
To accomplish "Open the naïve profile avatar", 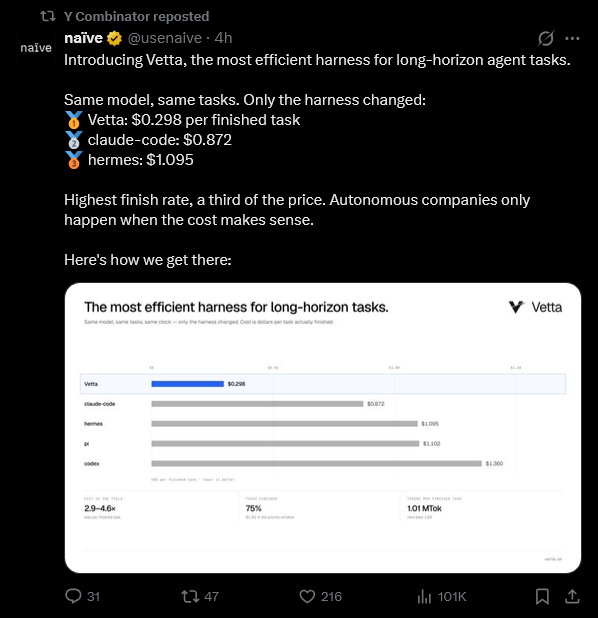I will (36, 48).
